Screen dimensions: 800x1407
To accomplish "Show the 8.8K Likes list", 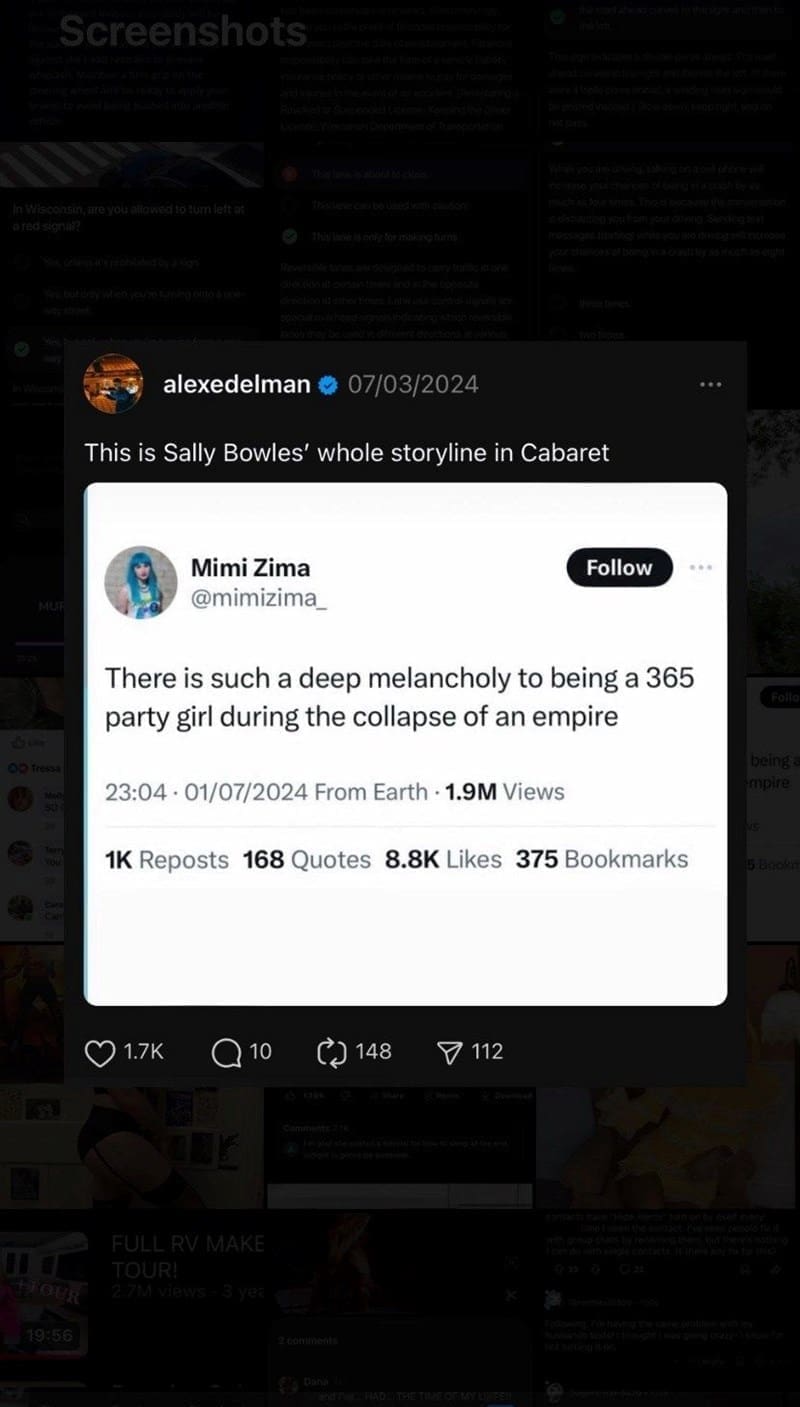I will (x=443, y=859).
